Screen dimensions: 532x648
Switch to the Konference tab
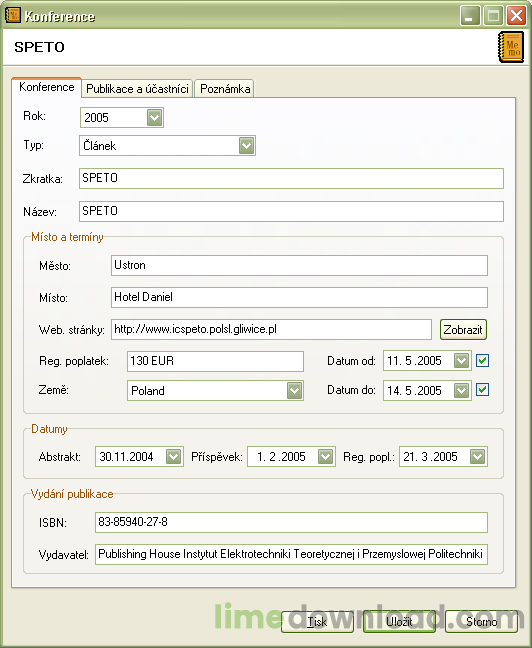tap(47, 87)
